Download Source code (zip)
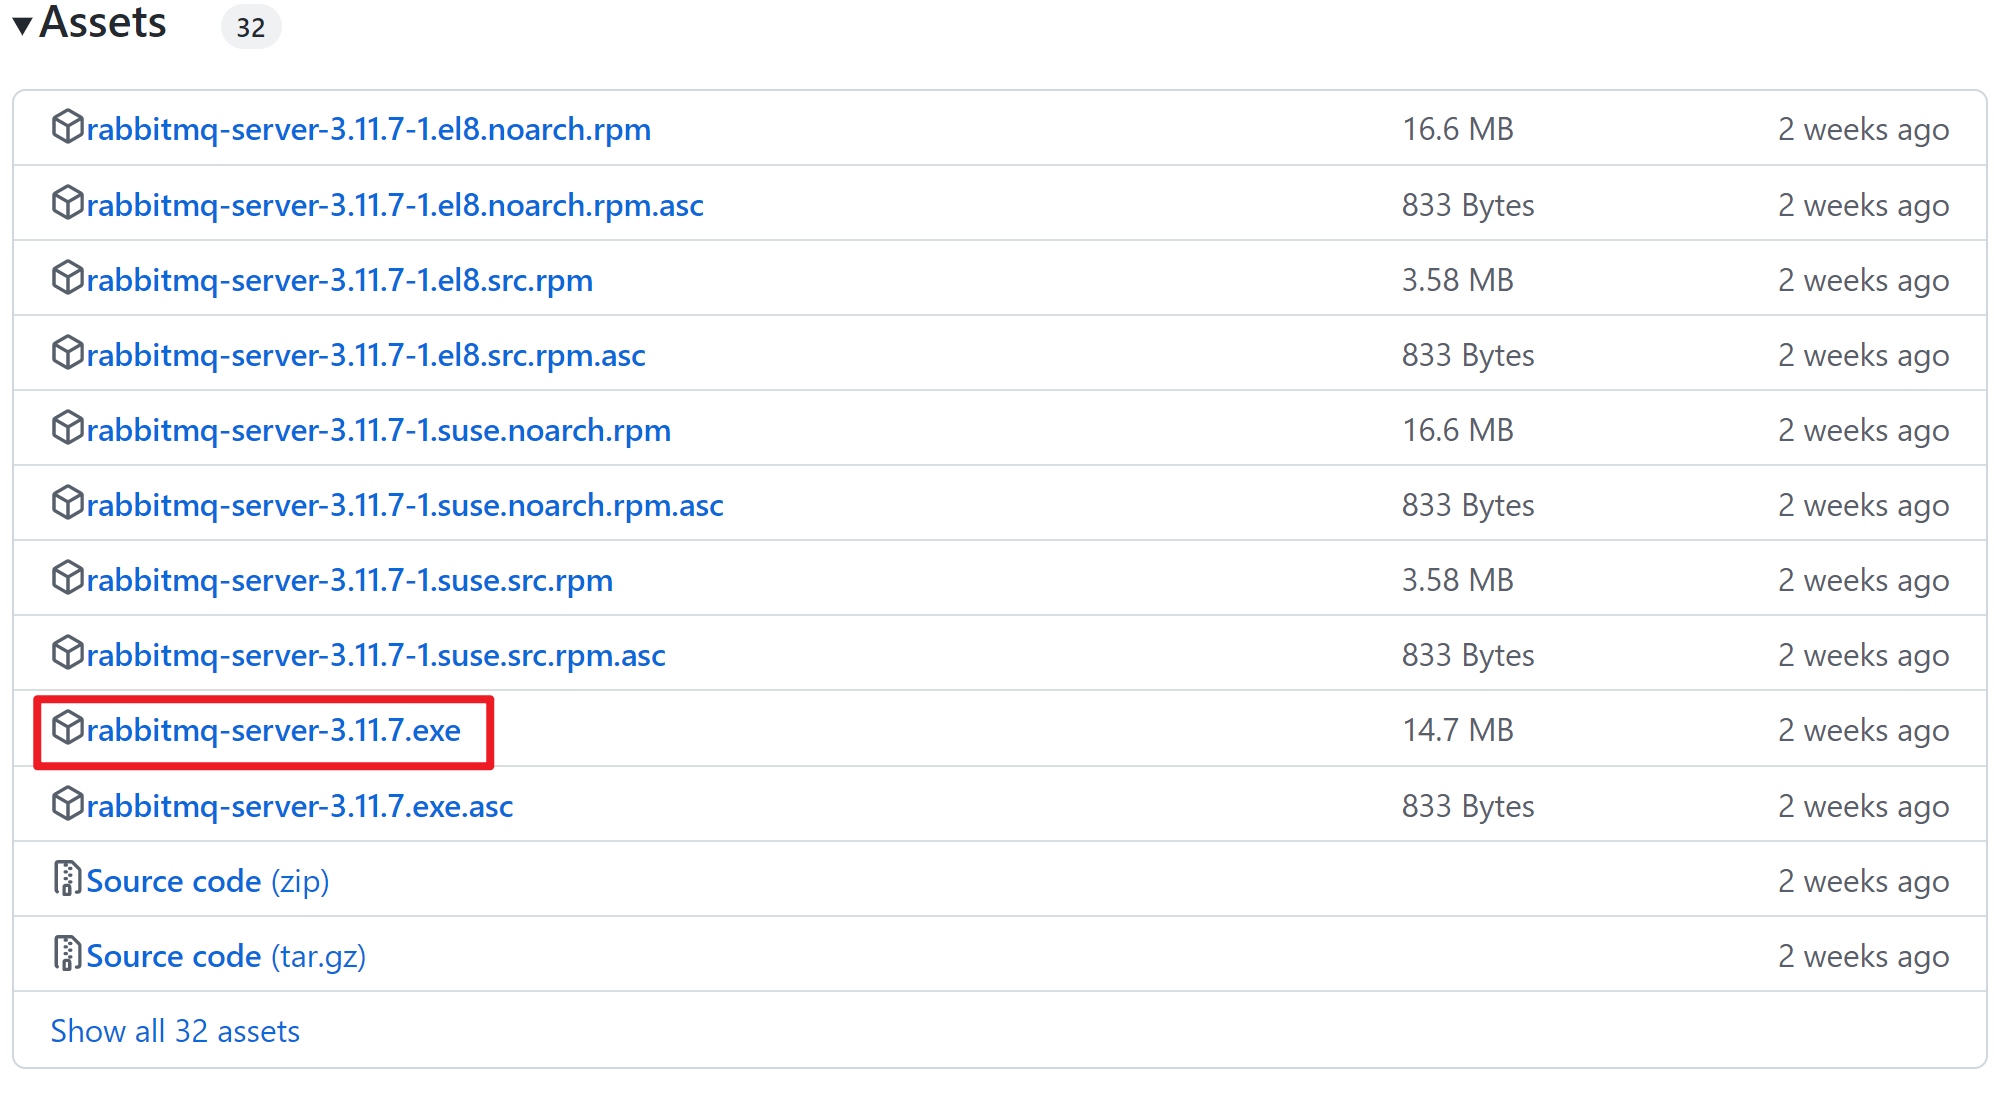Viewport: 2014px width, 1096px height. coord(208,881)
